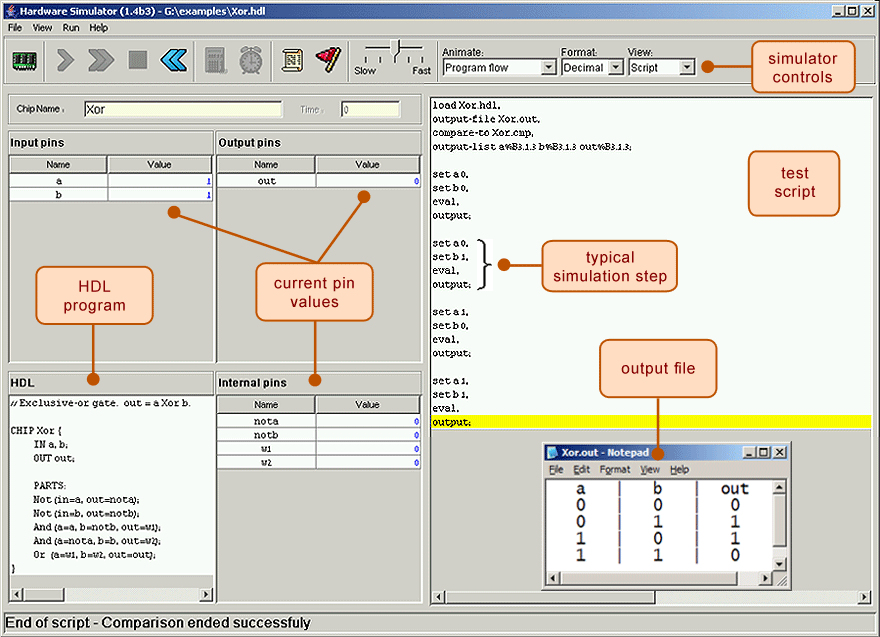Screen dimensions: 880x637
Task: Open the Format dropdown showing Decimal
Action: [589, 68]
